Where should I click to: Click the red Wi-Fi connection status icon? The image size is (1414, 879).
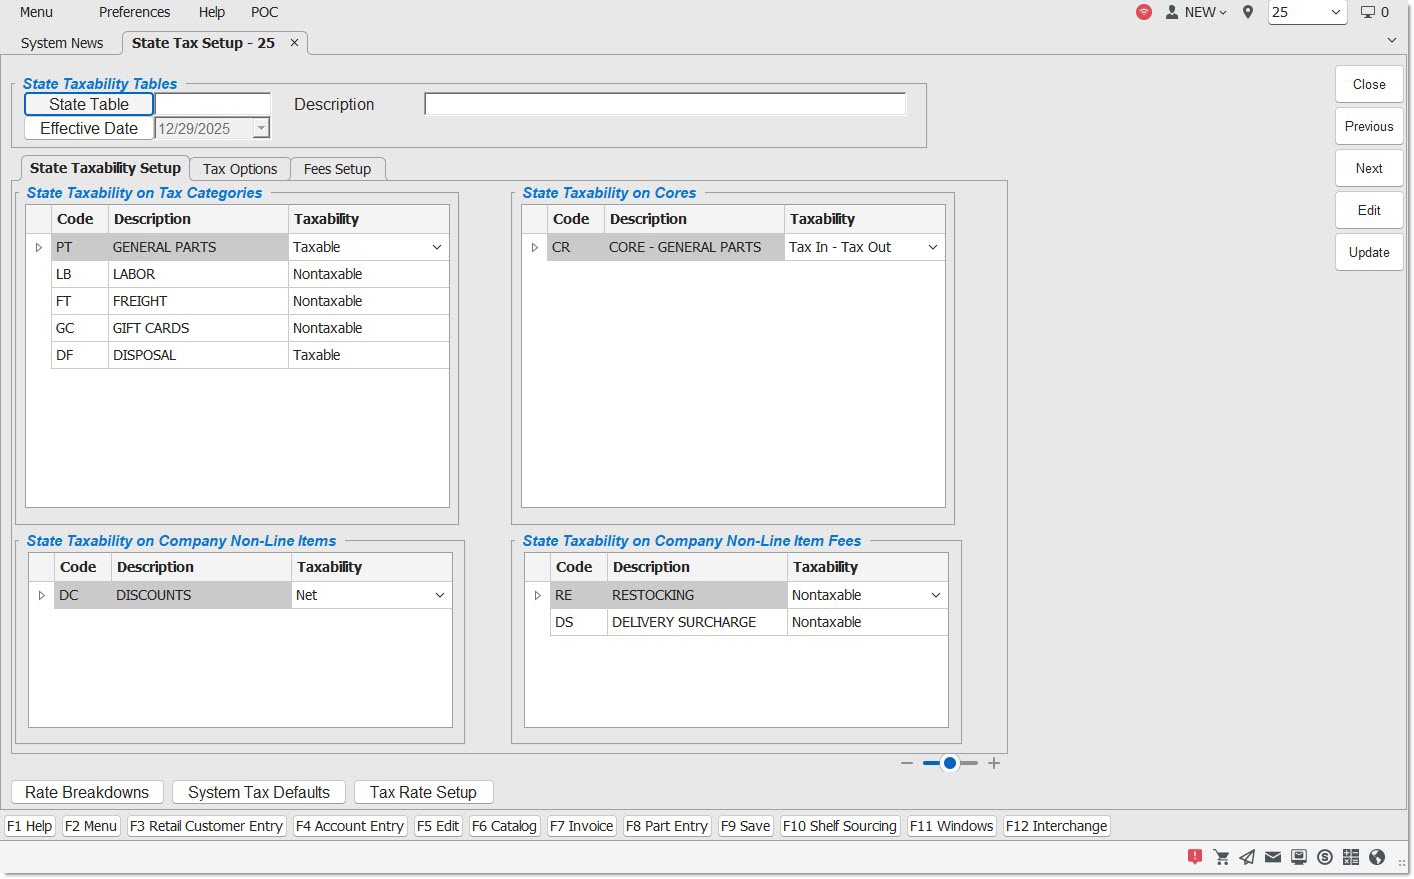pyautogui.click(x=1144, y=13)
